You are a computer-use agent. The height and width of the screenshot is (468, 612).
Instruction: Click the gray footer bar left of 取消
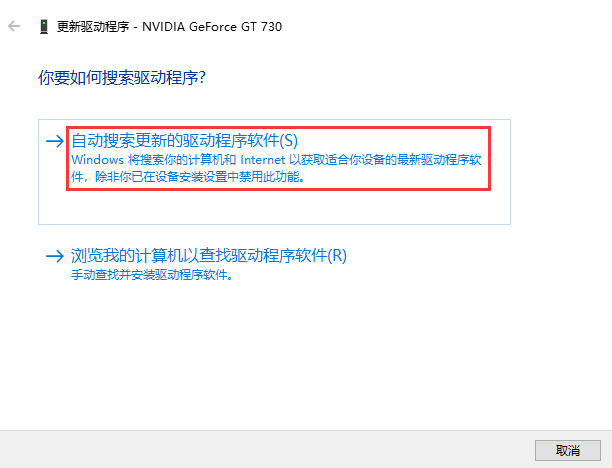tap(265, 450)
